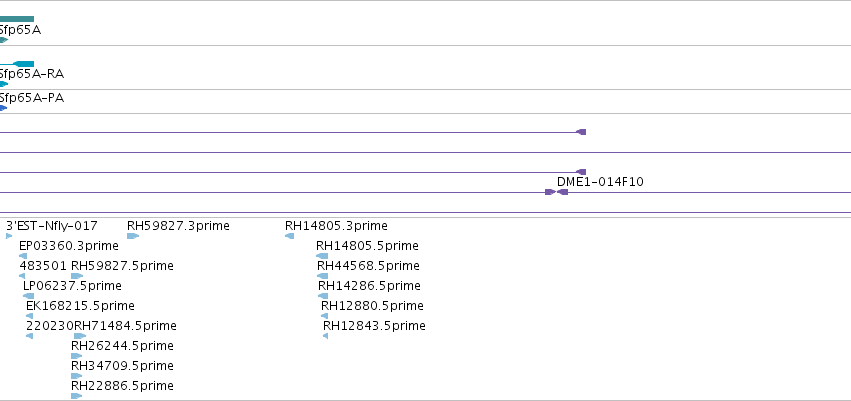Click the Sfp65A-PA protein arrow

pos(3,108)
